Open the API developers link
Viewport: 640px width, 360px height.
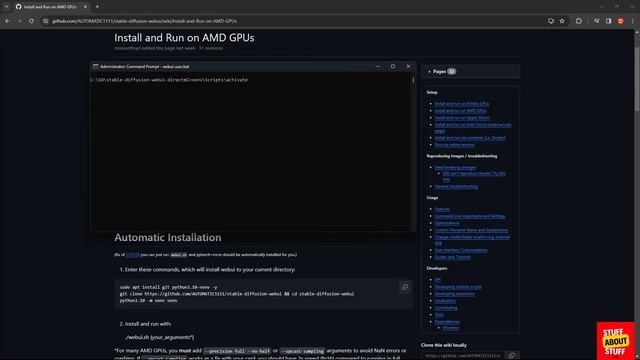[438, 280]
